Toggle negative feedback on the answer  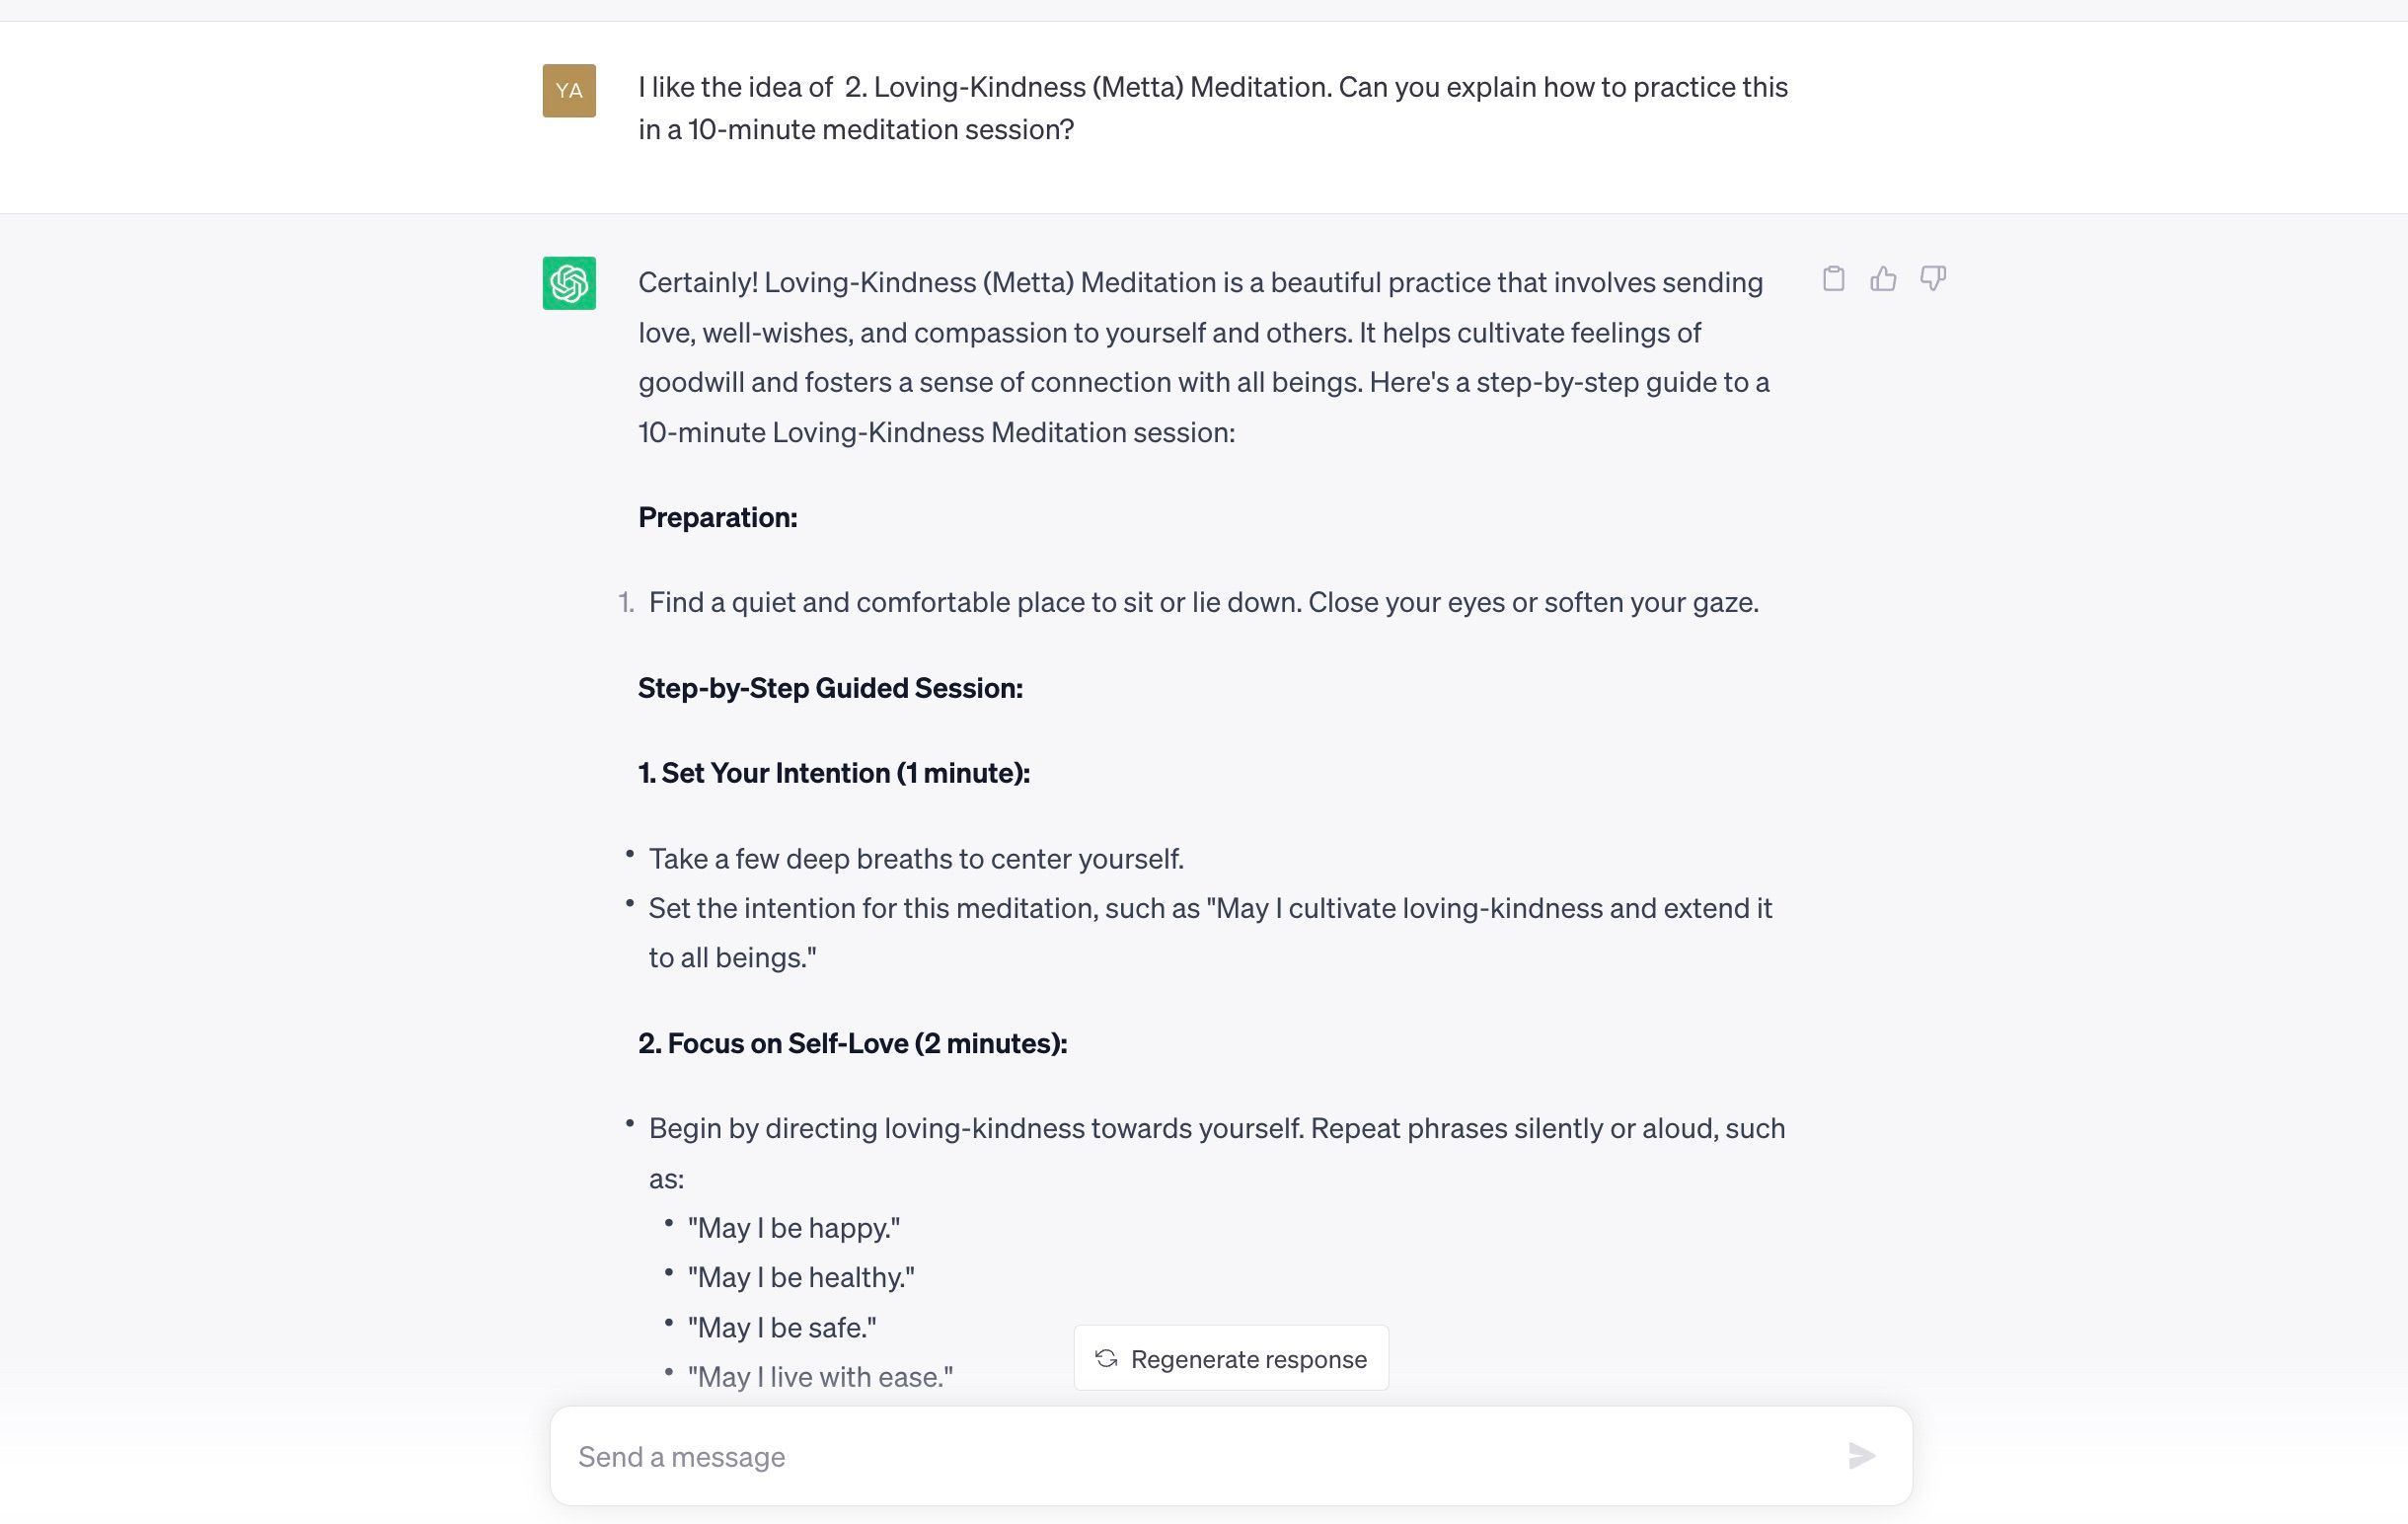pyautogui.click(x=1932, y=280)
